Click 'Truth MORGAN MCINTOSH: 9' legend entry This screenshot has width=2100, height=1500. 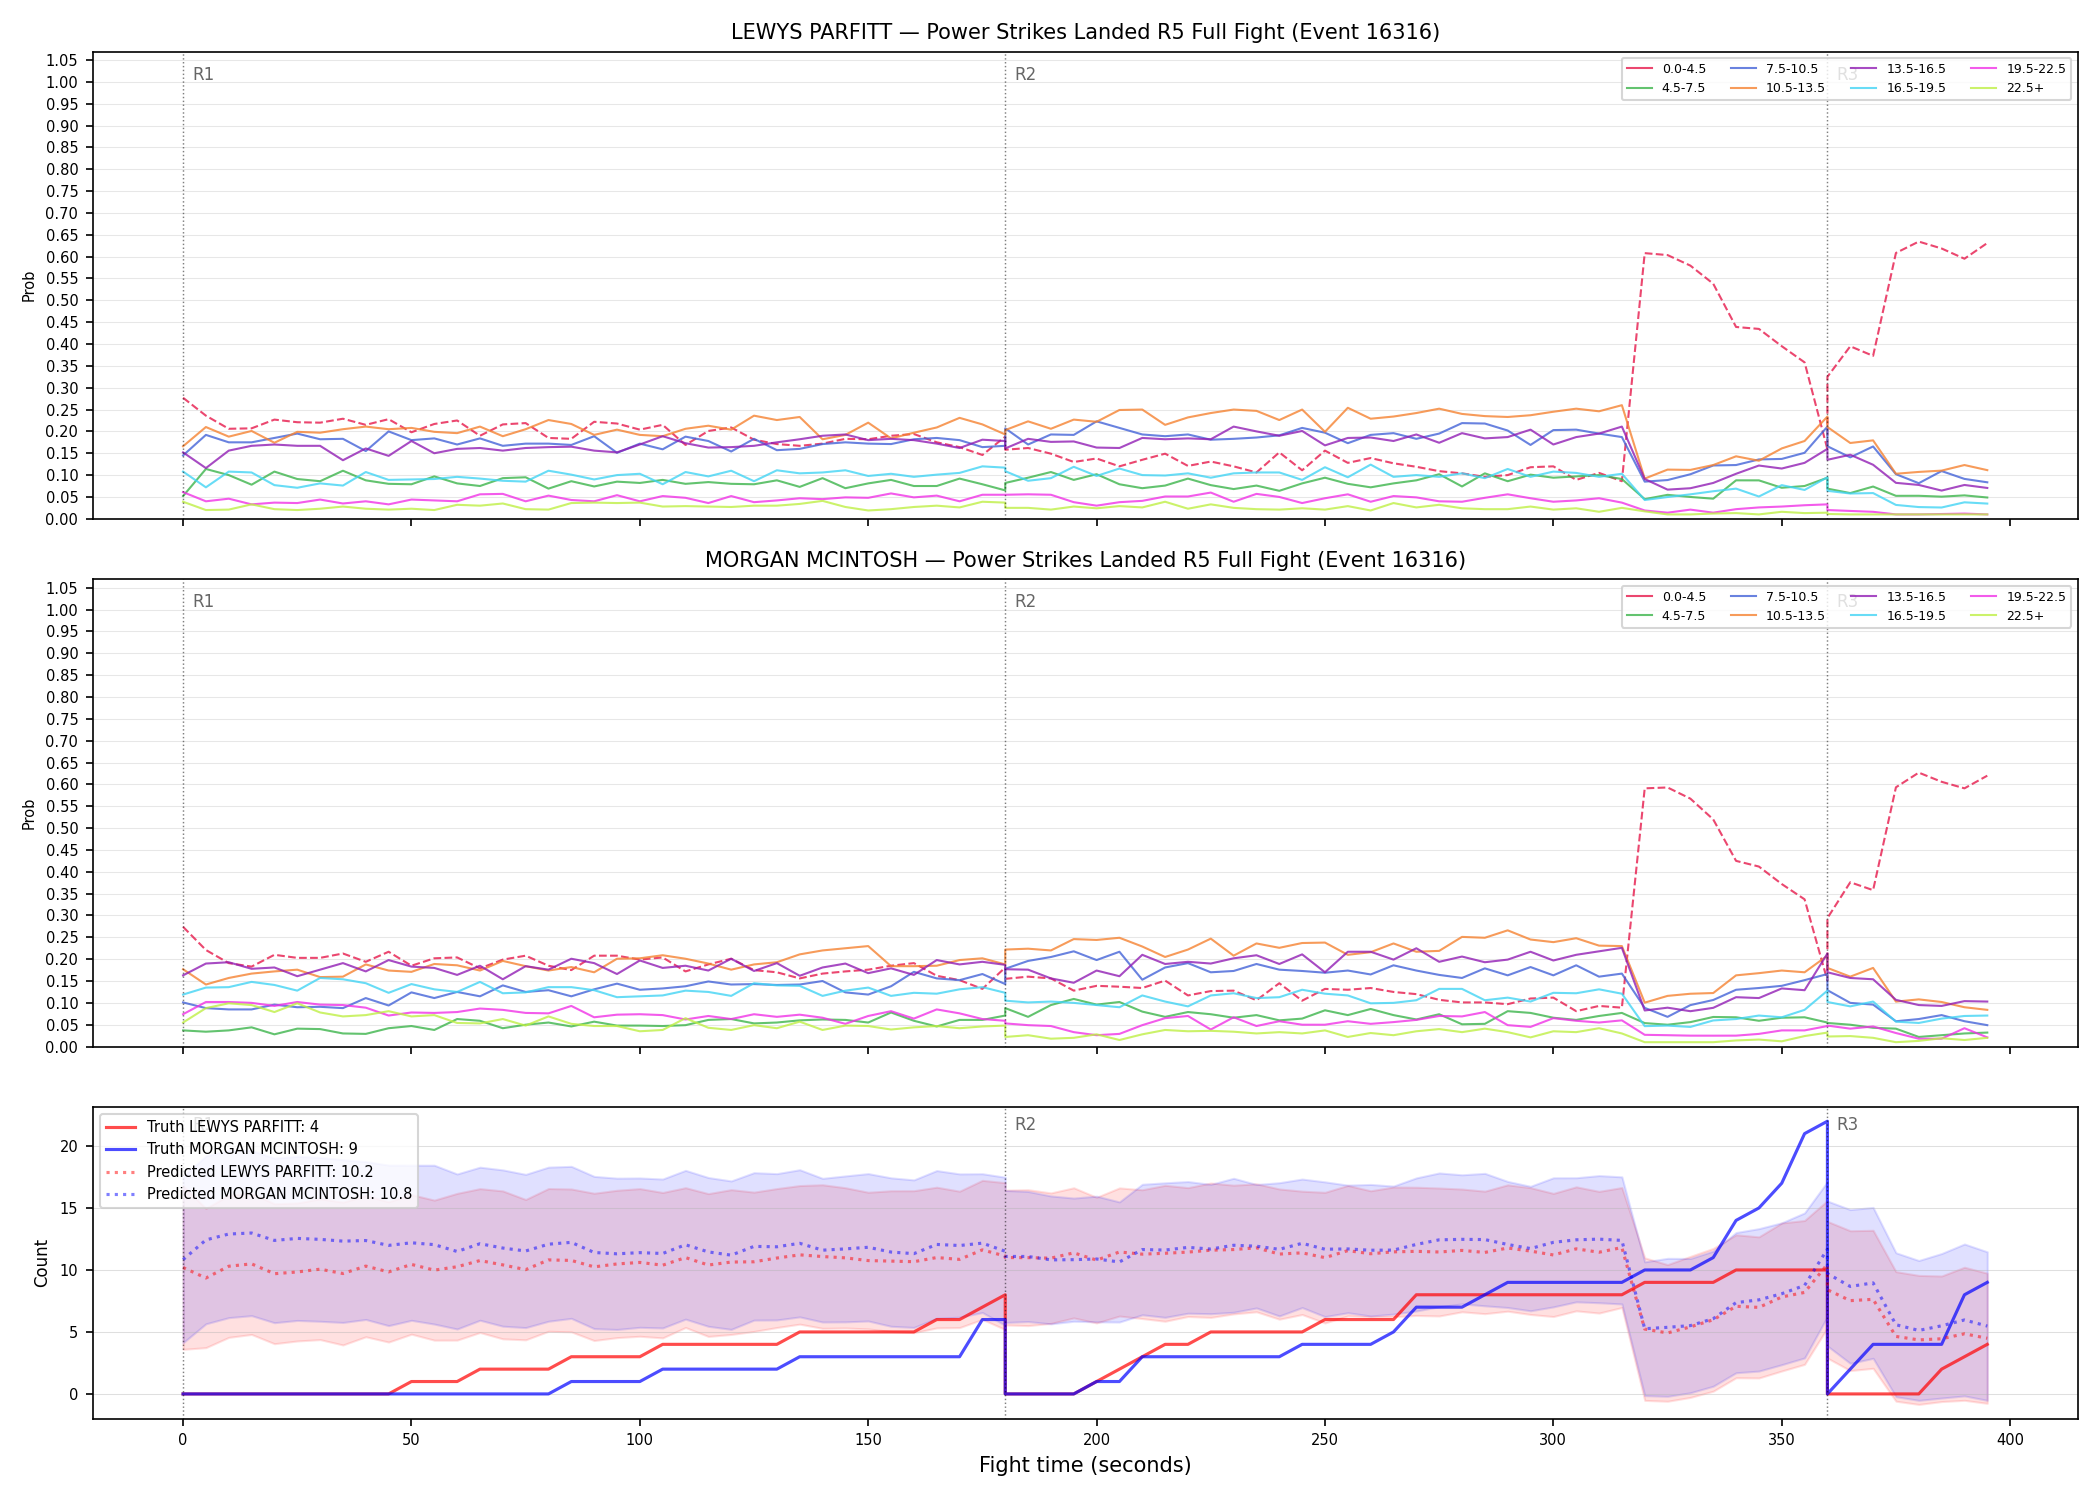pos(231,1149)
